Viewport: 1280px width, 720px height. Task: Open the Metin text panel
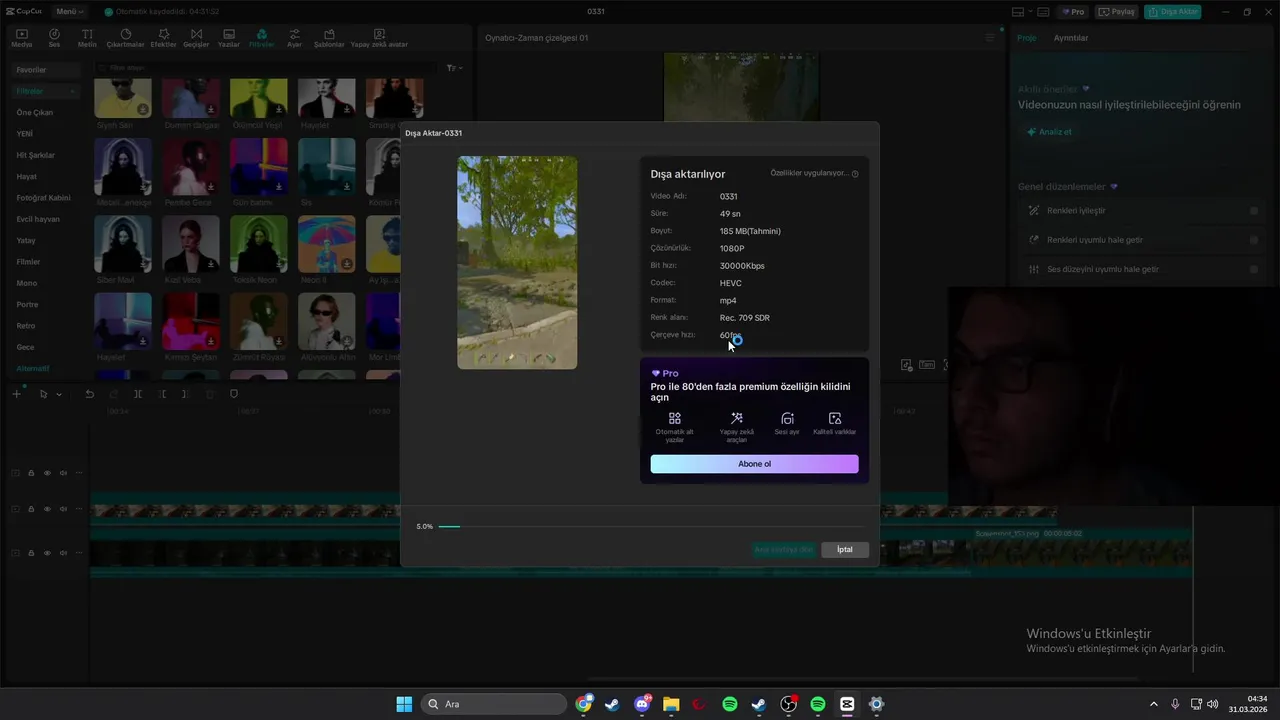coord(87,38)
